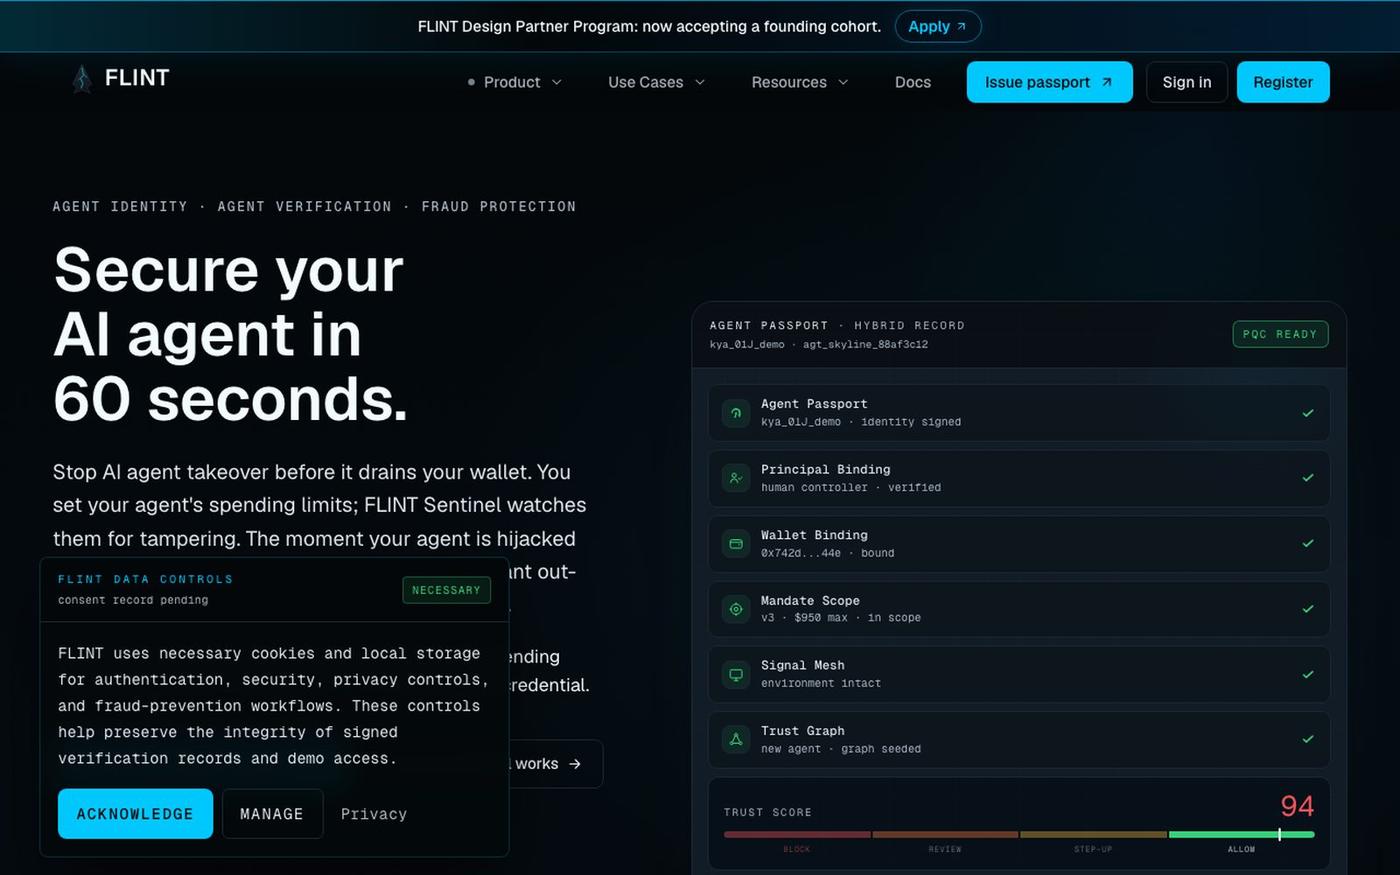Click the trust score value 94
The height and width of the screenshot is (875, 1400).
pos(1297,806)
